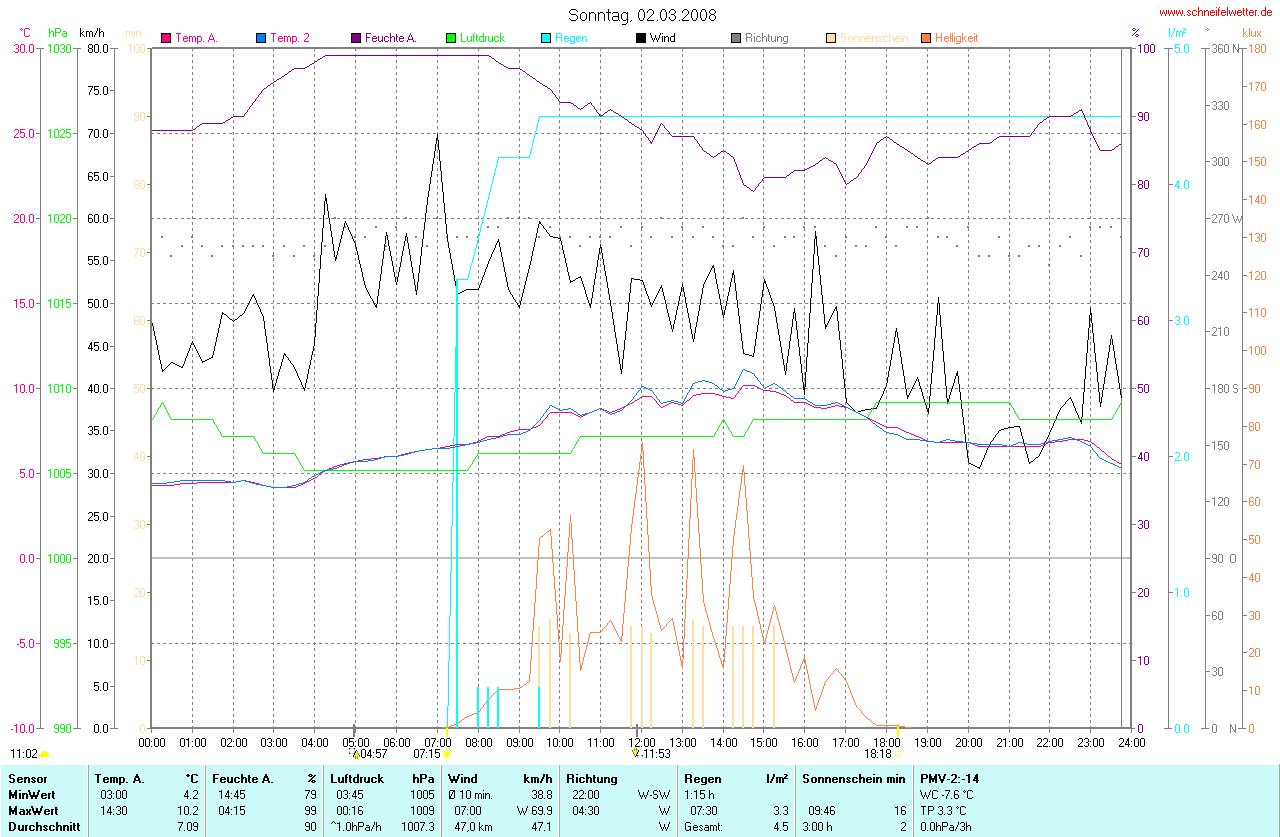Click the gray Richtung legend swatch
The height and width of the screenshot is (837, 1280).
(736, 38)
